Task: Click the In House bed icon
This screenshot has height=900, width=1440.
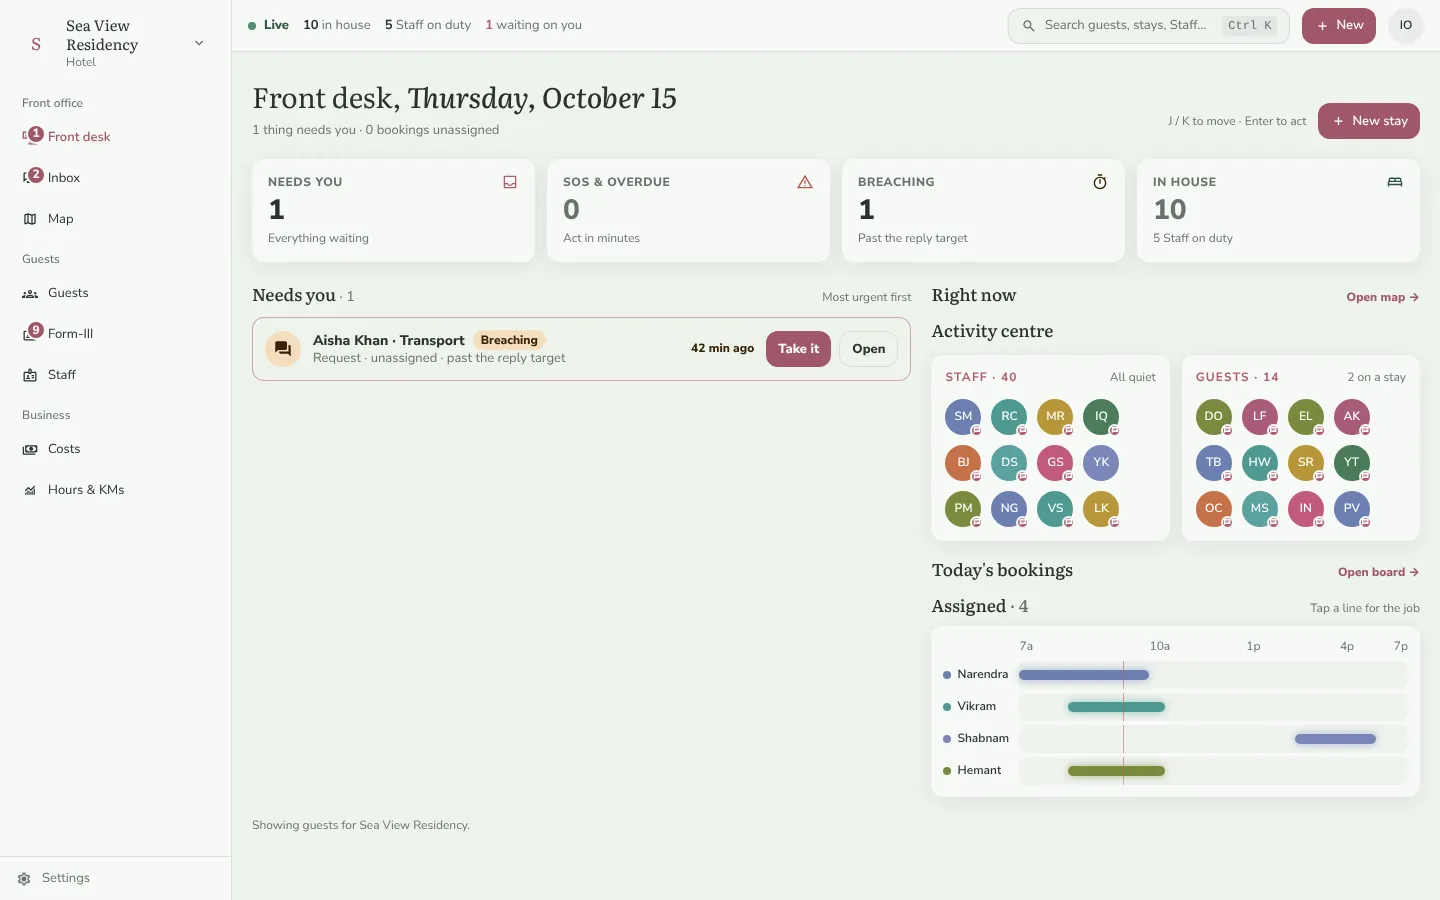Action: [1395, 182]
